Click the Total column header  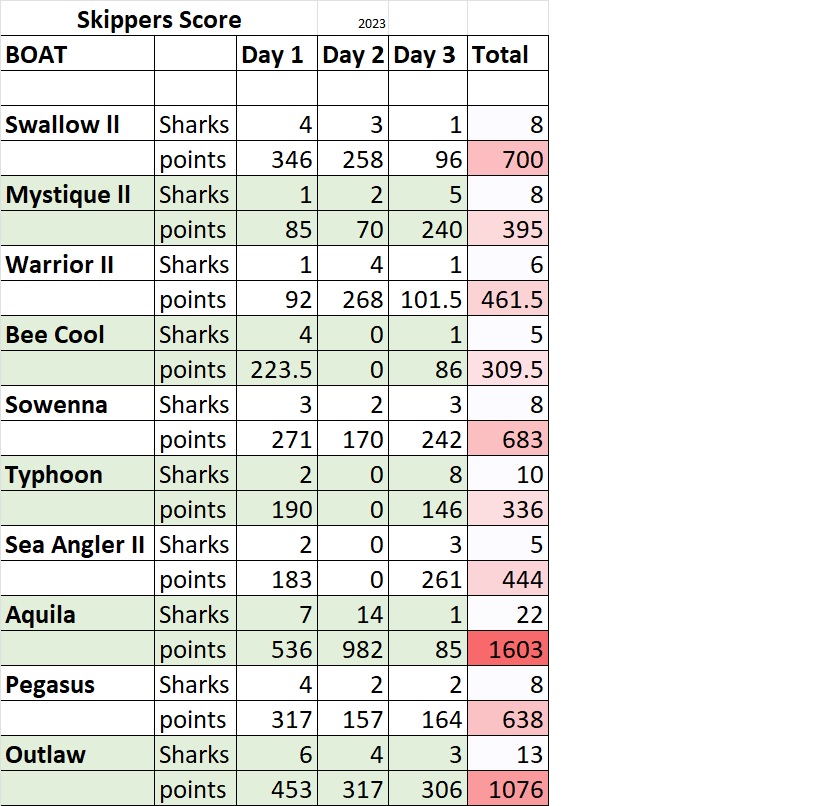tap(508, 54)
